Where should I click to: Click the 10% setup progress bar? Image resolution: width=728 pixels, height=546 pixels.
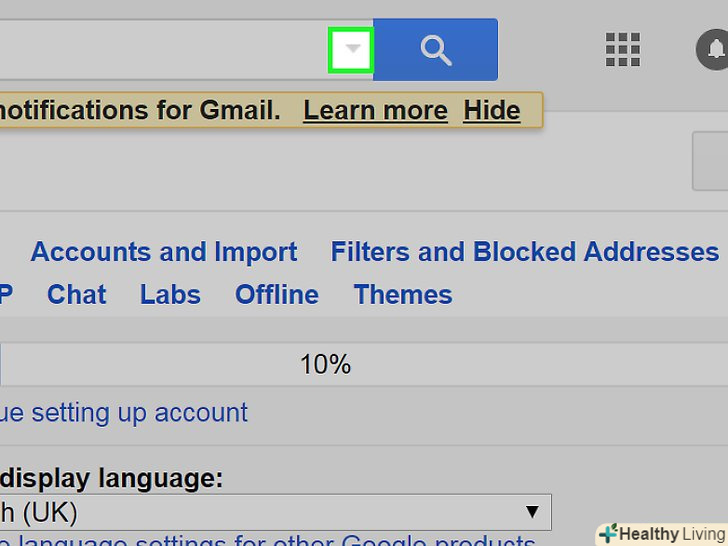(326, 365)
